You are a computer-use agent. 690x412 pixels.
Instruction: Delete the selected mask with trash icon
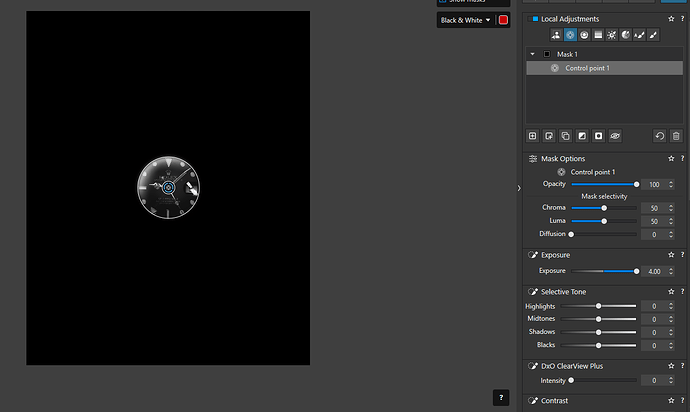[676, 135]
